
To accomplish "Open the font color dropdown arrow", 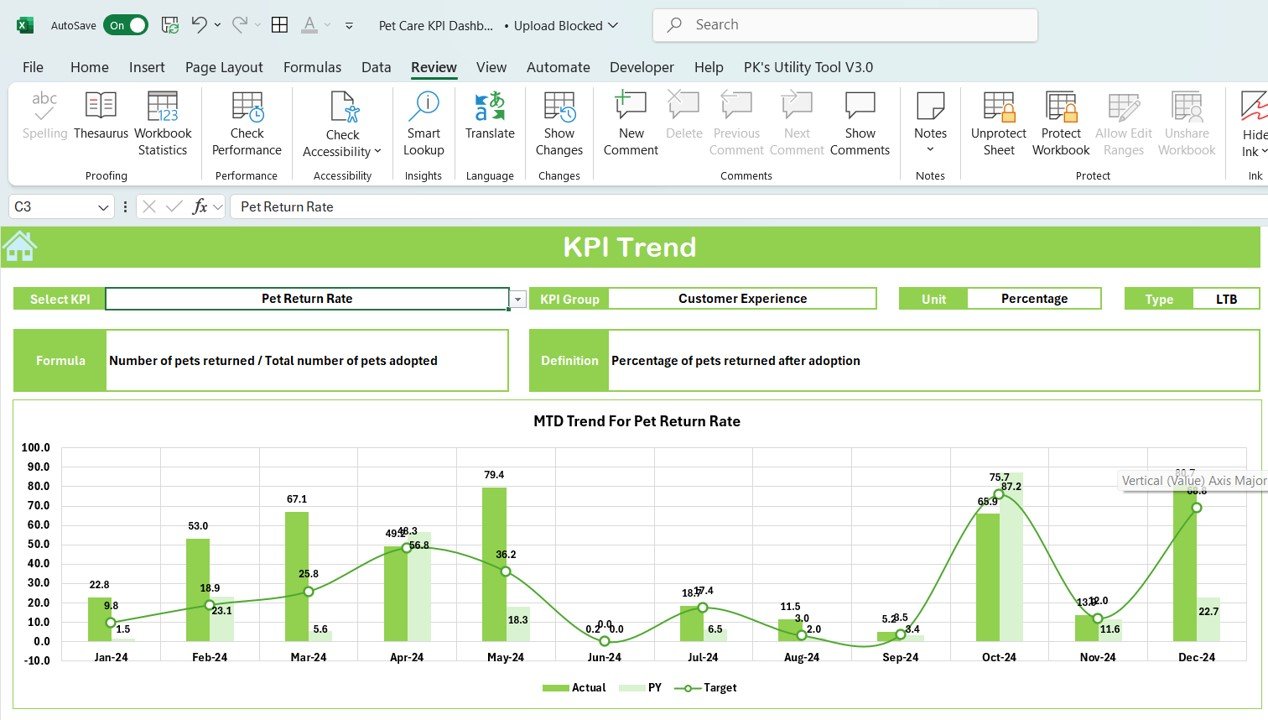I will 328,25.
